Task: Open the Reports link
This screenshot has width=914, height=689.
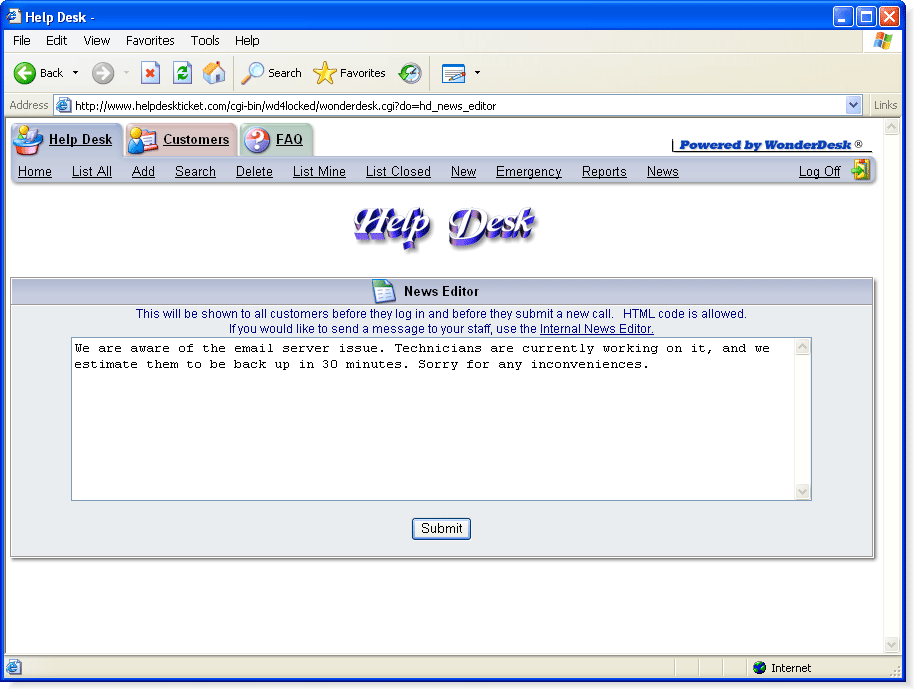Action: (604, 171)
